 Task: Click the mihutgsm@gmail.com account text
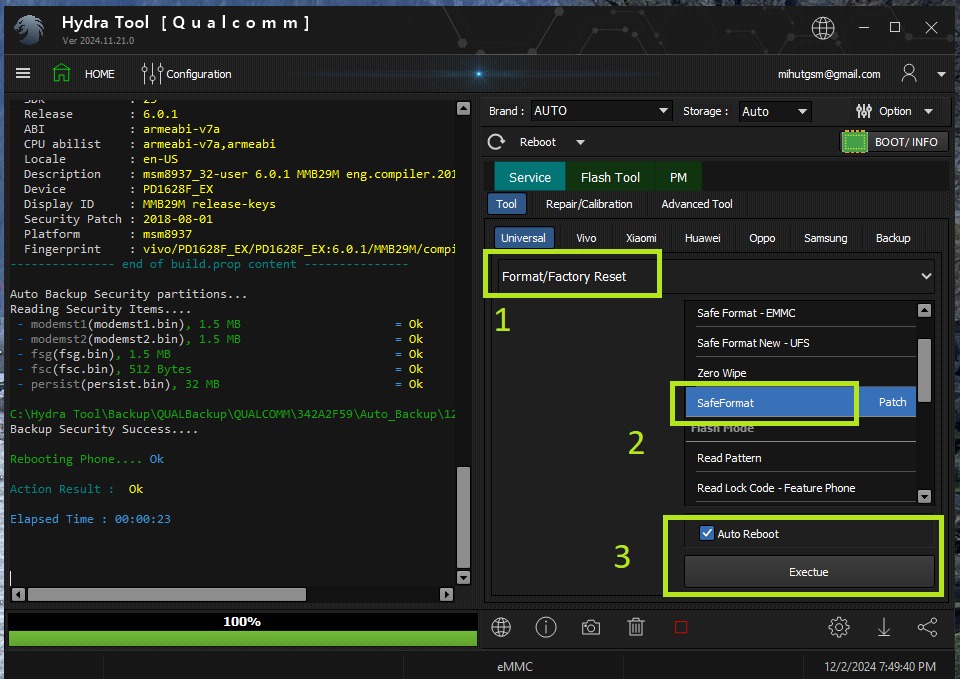829,74
